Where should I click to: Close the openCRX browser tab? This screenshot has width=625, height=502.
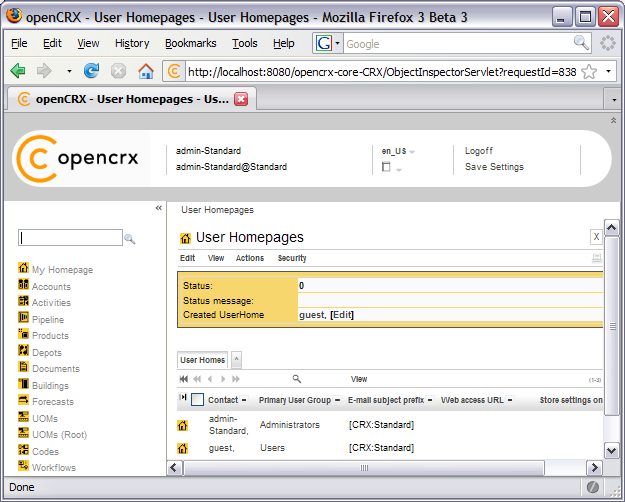pos(241,99)
